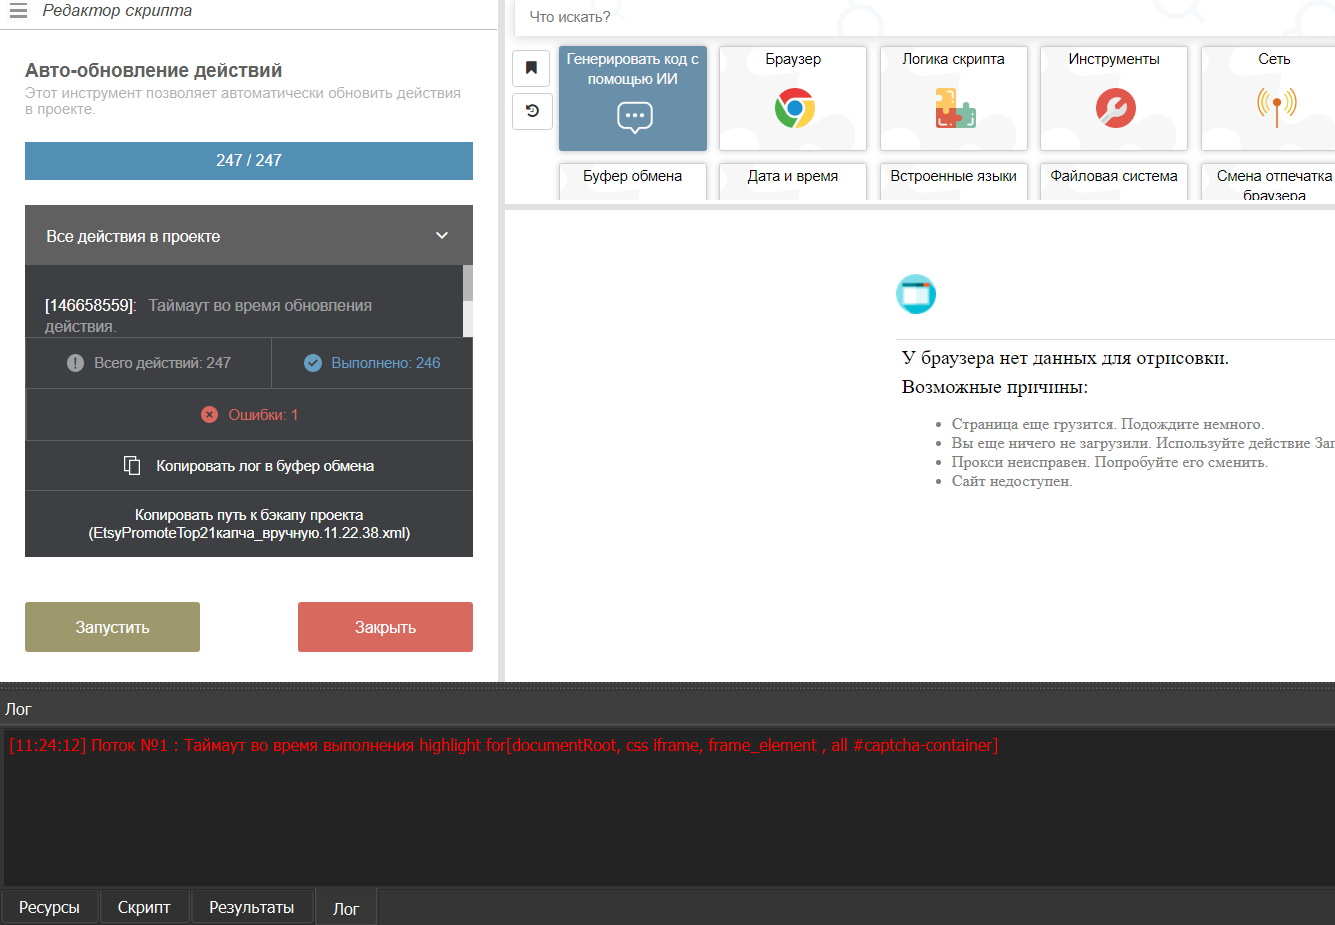Click Копировать лог в буфер обмена

tap(249, 466)
